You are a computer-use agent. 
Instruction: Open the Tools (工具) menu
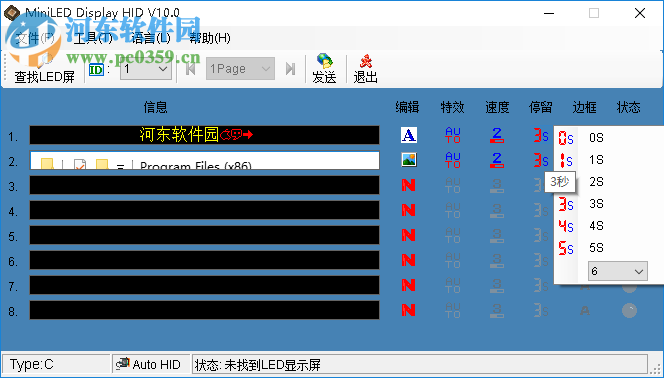click(x=93, y=38)
